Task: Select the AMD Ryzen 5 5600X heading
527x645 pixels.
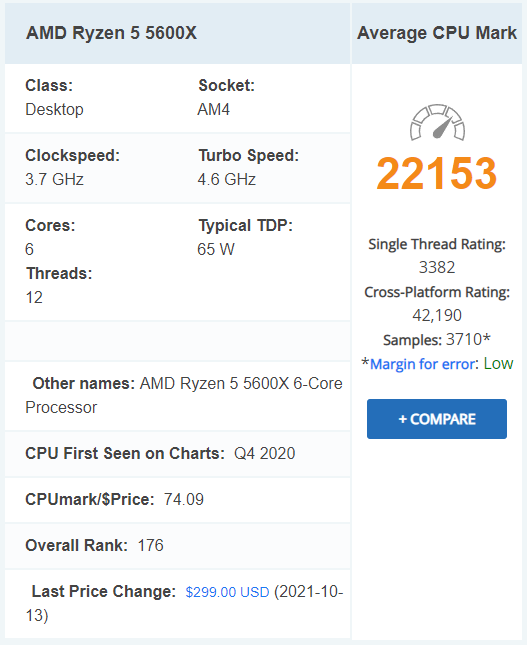Action: pos(111,33)
